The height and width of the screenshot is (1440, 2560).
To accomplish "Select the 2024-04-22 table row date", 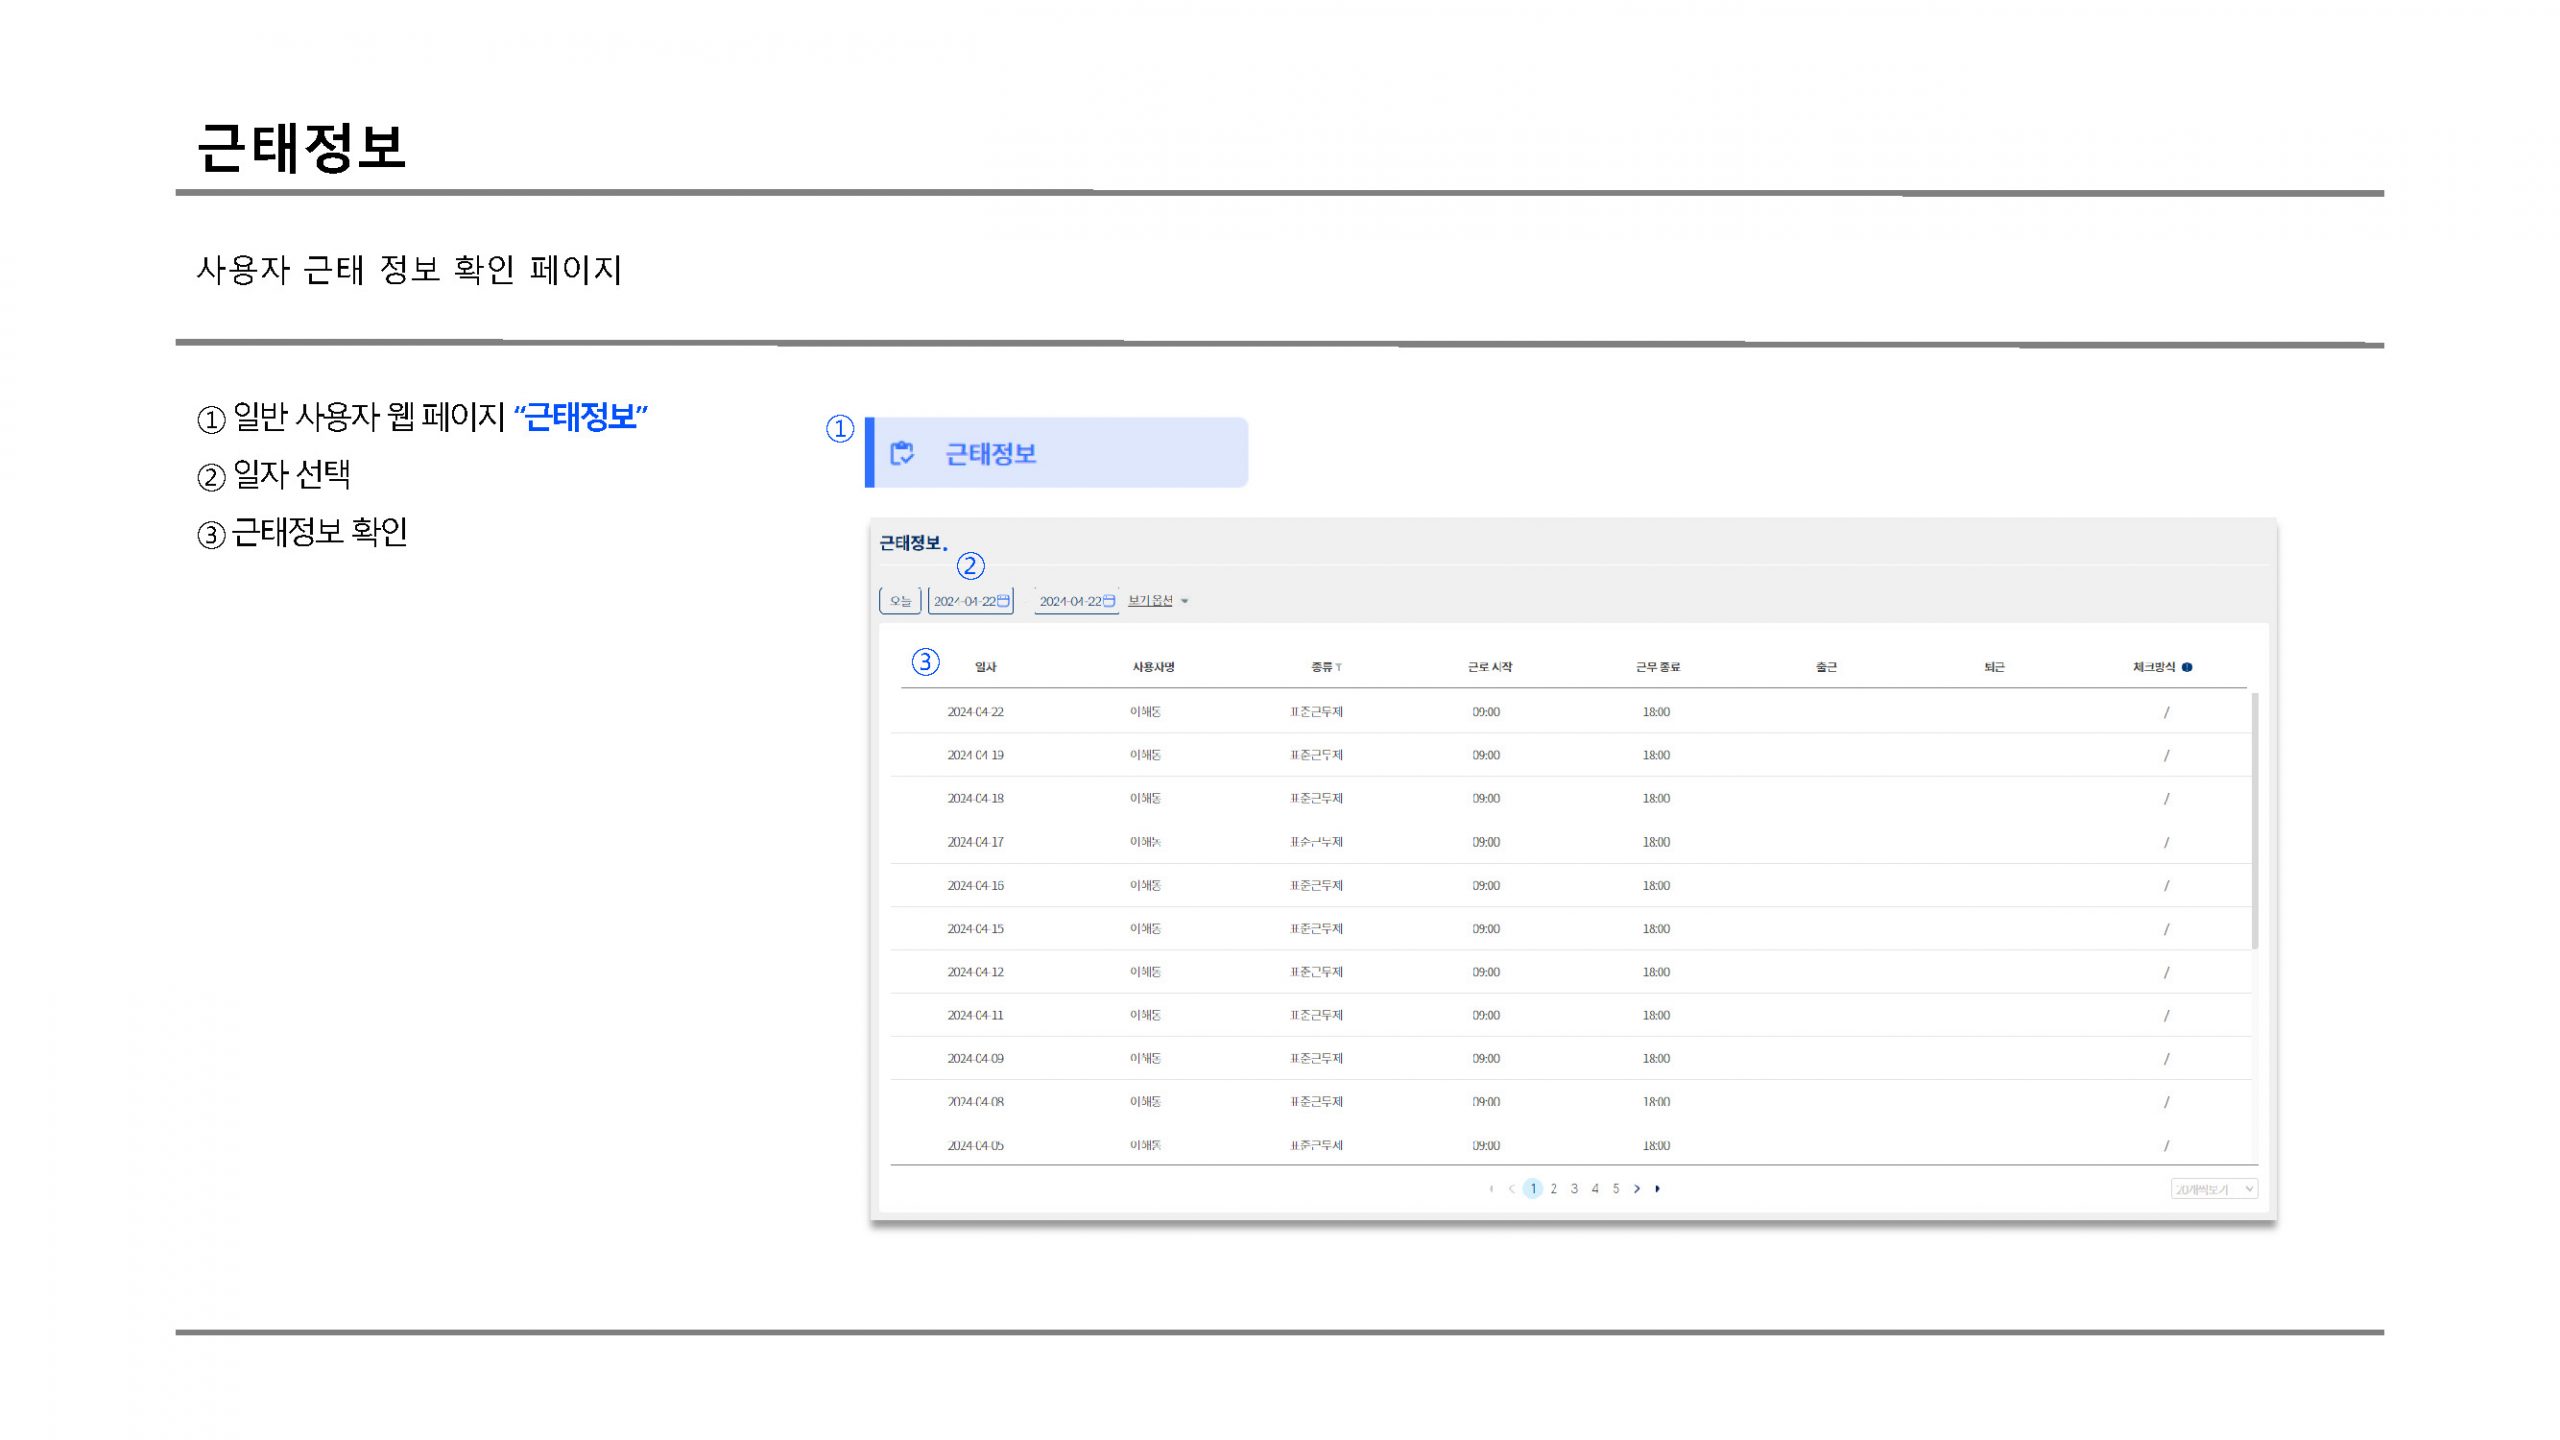I will (x=975, y=712).
